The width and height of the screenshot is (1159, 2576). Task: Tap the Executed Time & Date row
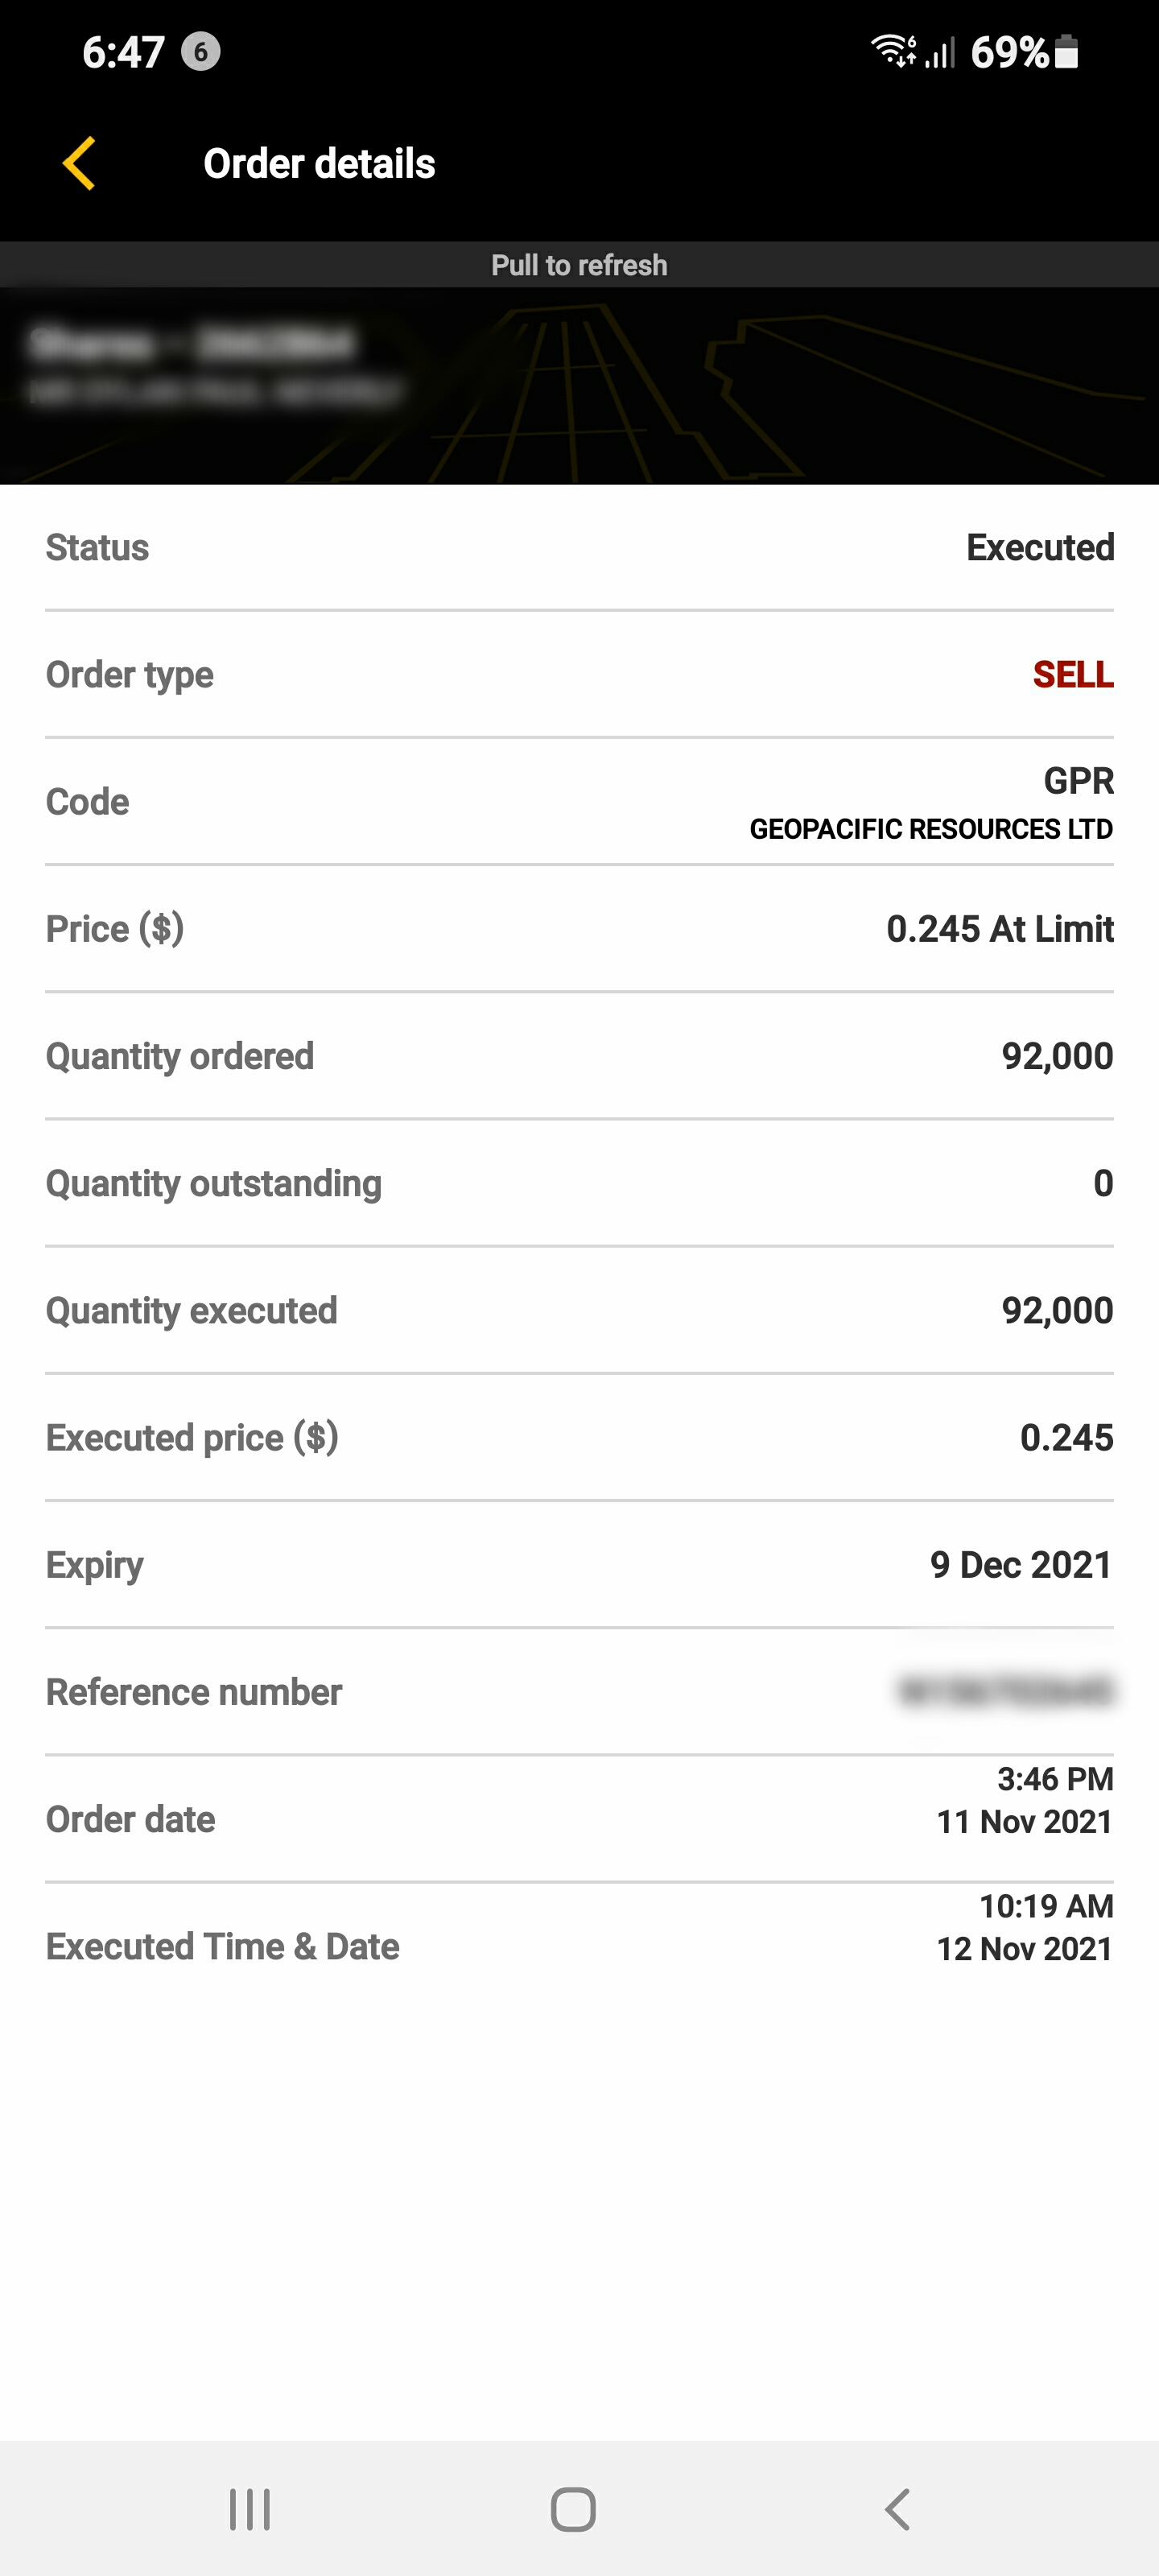pos(579,1946)
